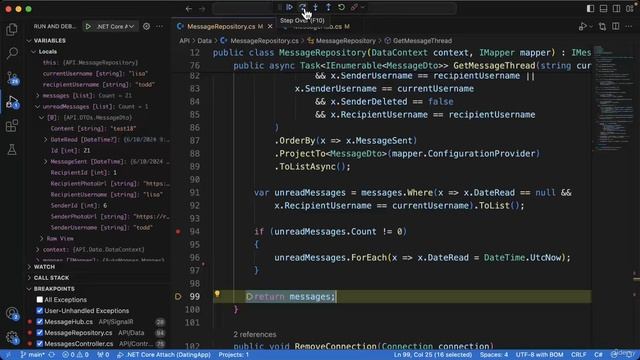
Task: Split the editor right
Action: (616, 27)
